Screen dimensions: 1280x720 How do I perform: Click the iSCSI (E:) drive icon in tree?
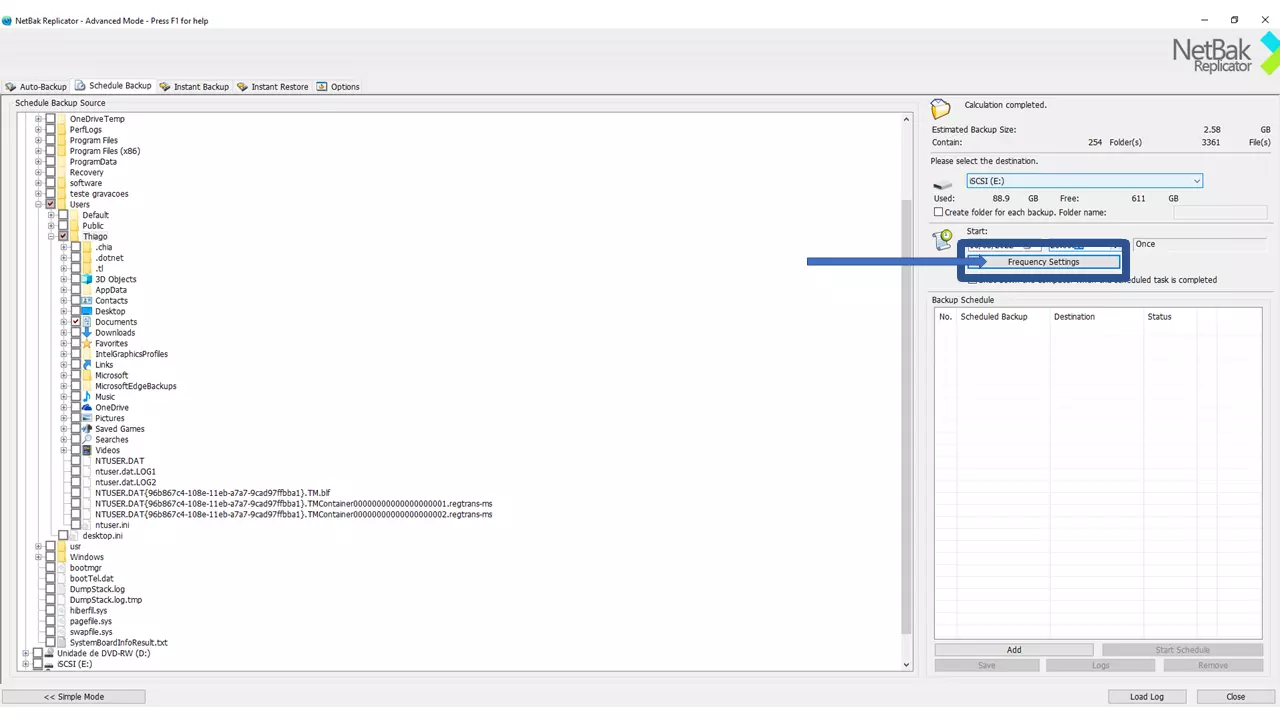(x=49, y=664)
